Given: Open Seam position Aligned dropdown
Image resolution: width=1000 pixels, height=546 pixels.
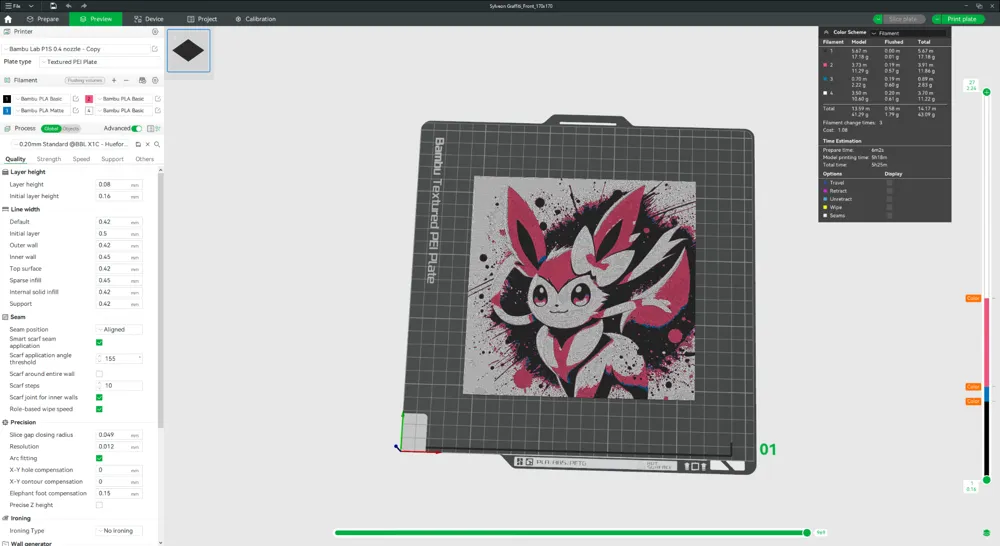Looking at the screenshot, I should pyautogui.click(x=119, y=330).
